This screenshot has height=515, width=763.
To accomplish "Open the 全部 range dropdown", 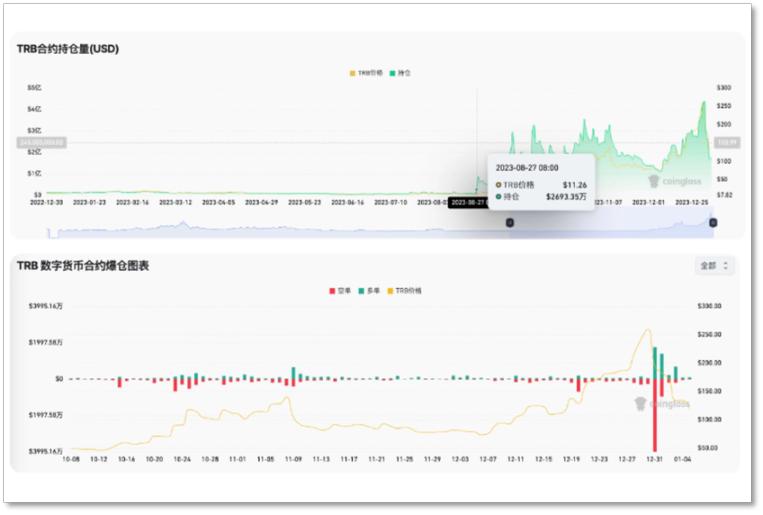I will pos(714,266).
